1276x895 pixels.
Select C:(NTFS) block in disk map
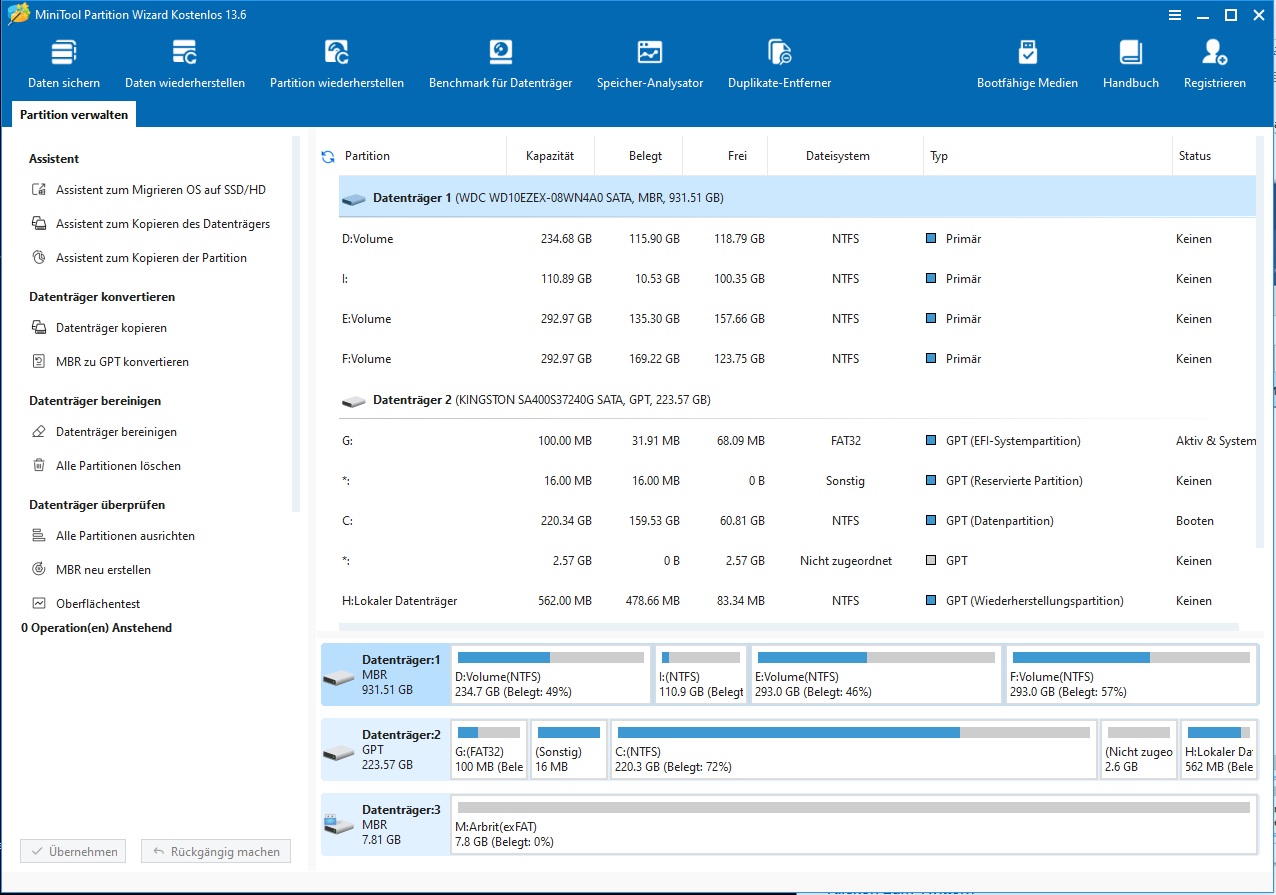(x=854, y=749)
